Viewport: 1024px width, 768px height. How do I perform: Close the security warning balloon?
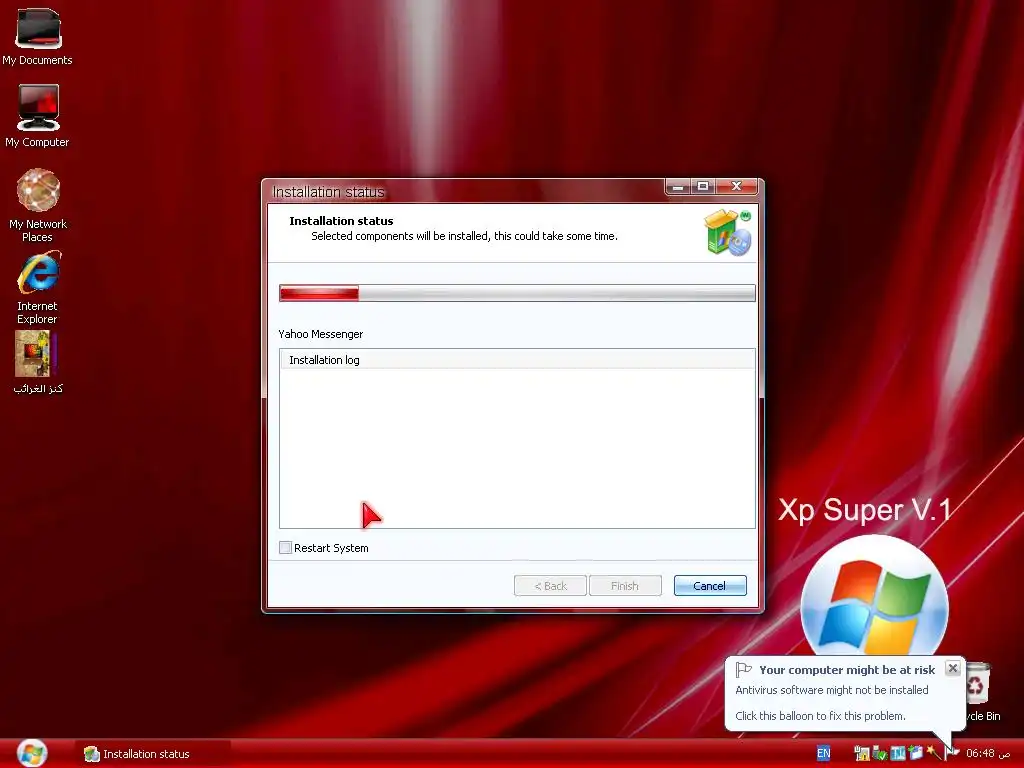[953, 668]
